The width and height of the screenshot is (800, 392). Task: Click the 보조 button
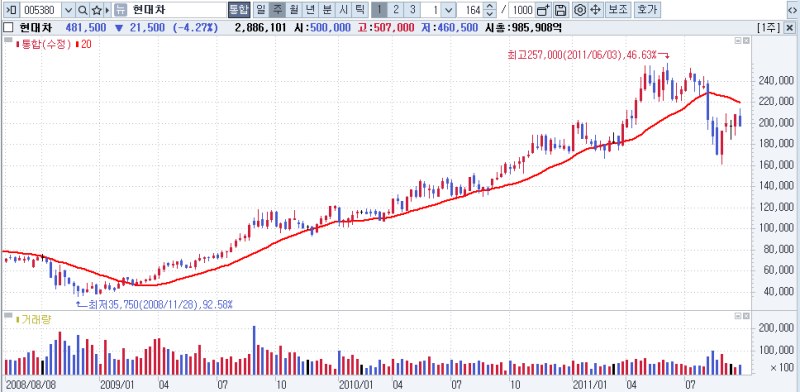[619, 10]
